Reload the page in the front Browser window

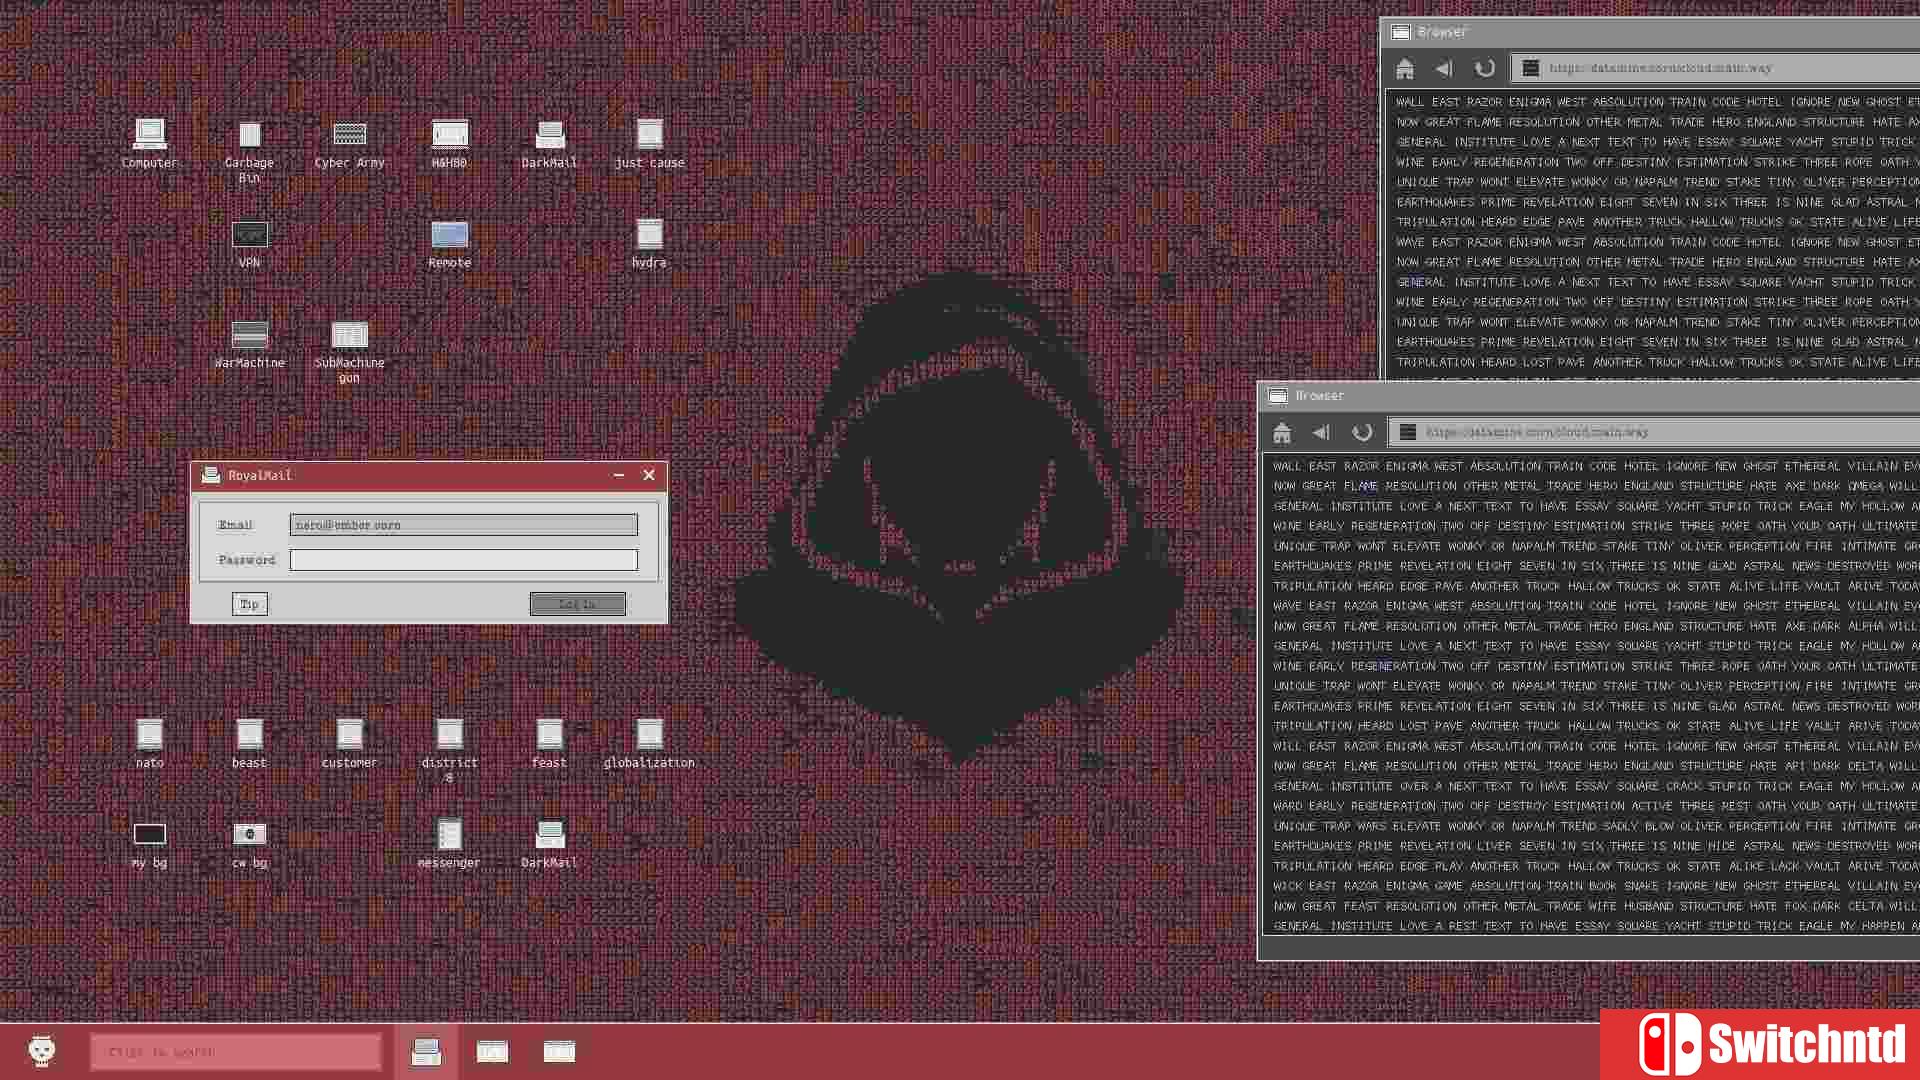pyautogui.click(x=1362, y=432)
